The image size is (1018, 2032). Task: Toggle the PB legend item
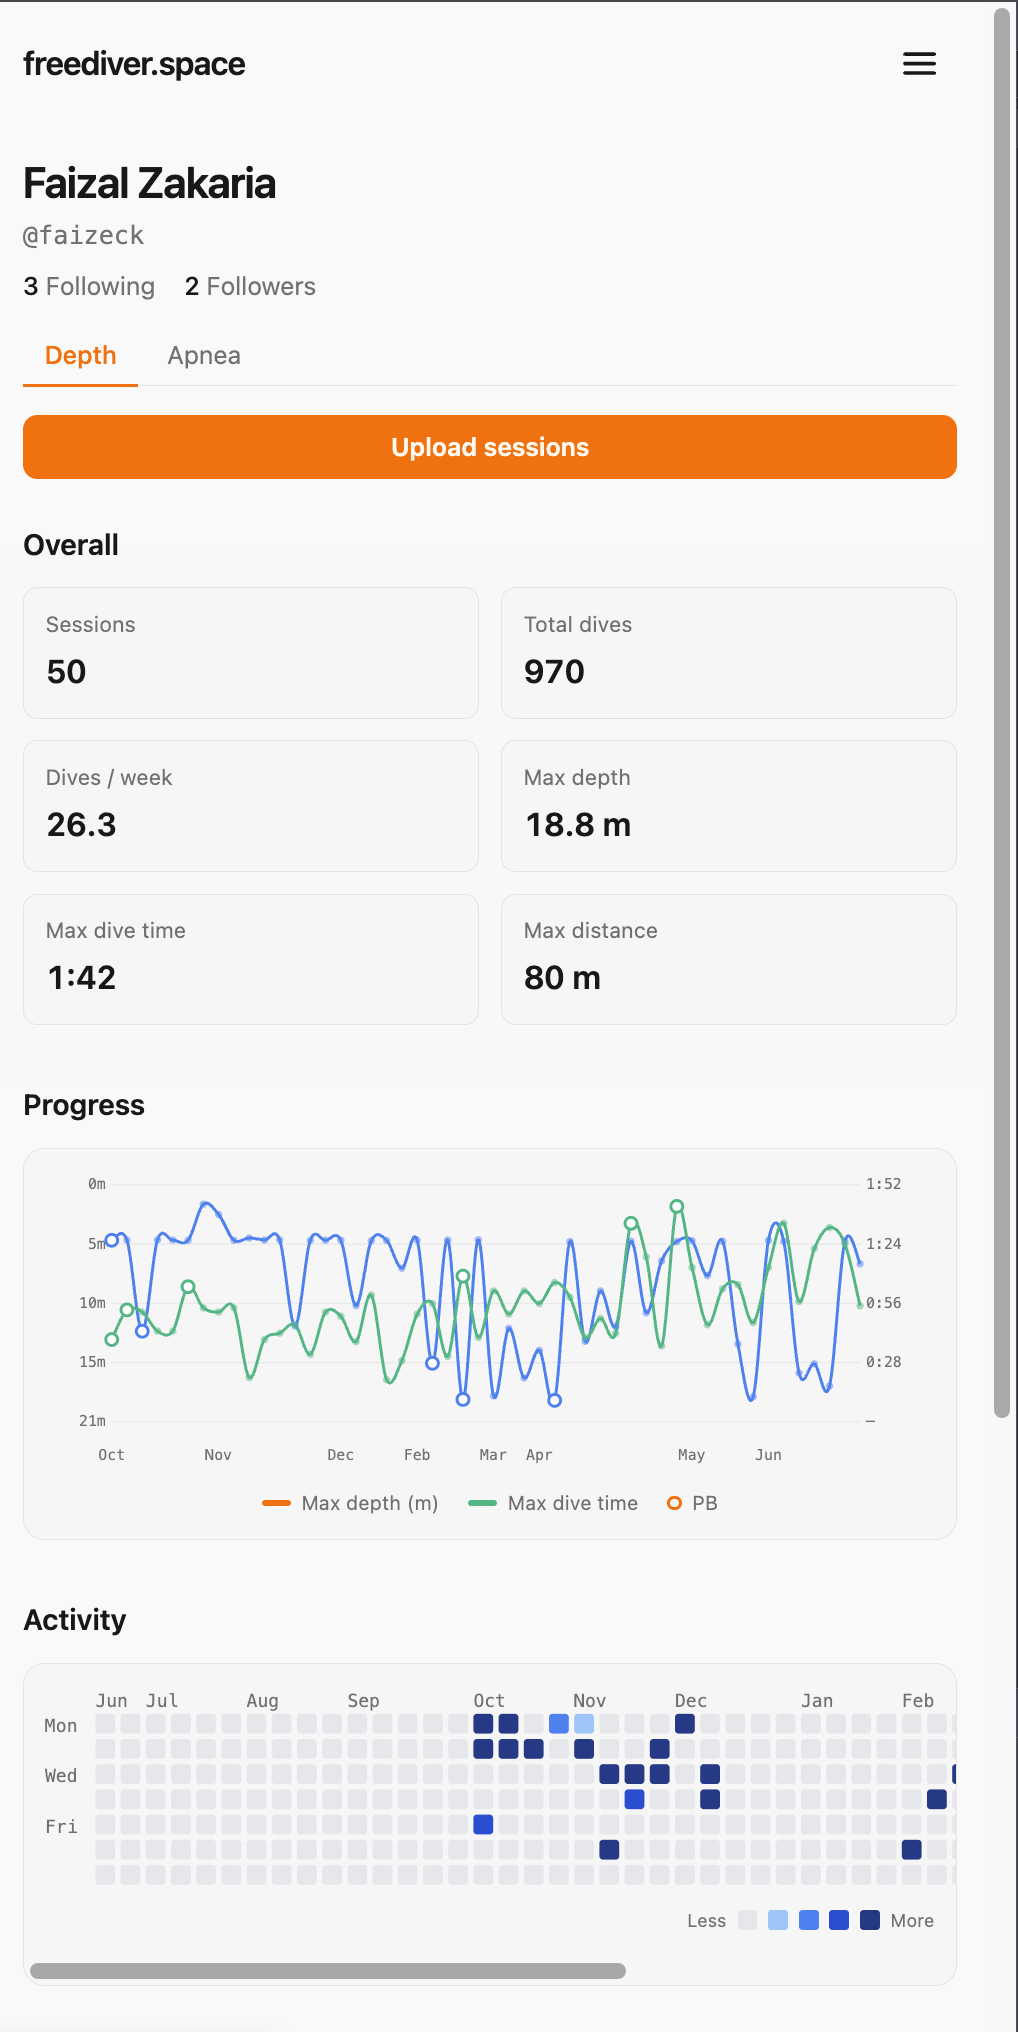click(693, 1503)
